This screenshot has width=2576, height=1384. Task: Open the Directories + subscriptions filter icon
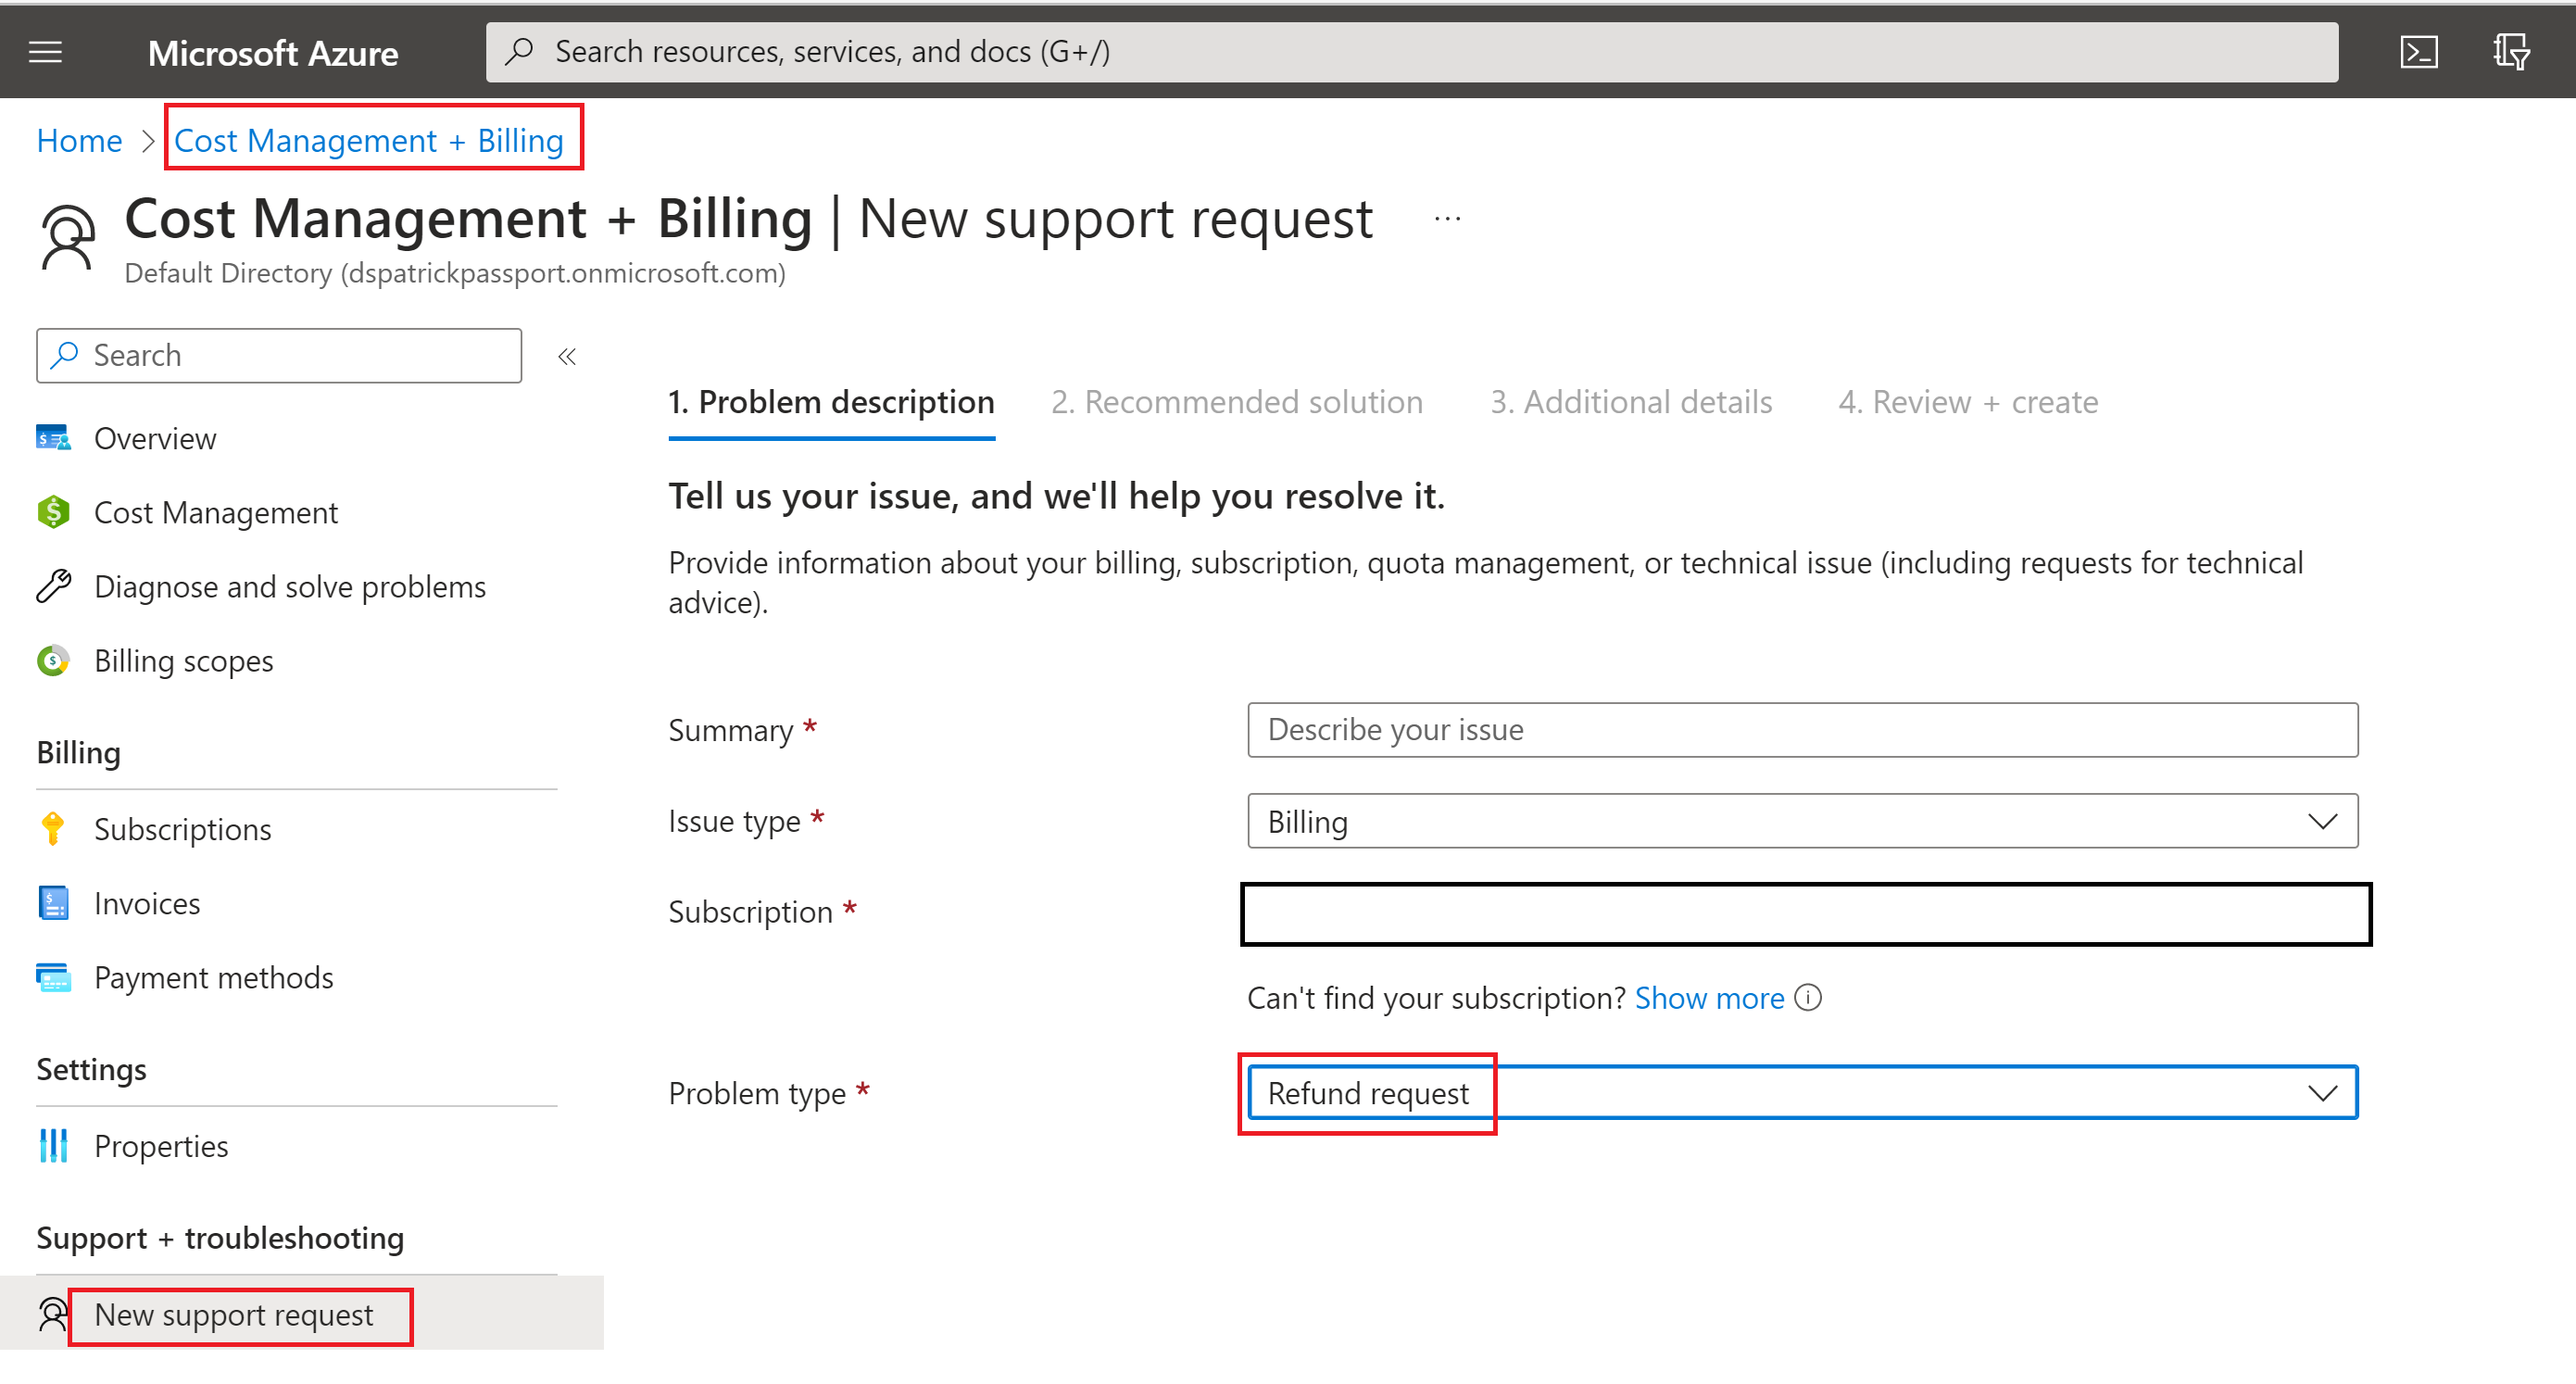2510,52
